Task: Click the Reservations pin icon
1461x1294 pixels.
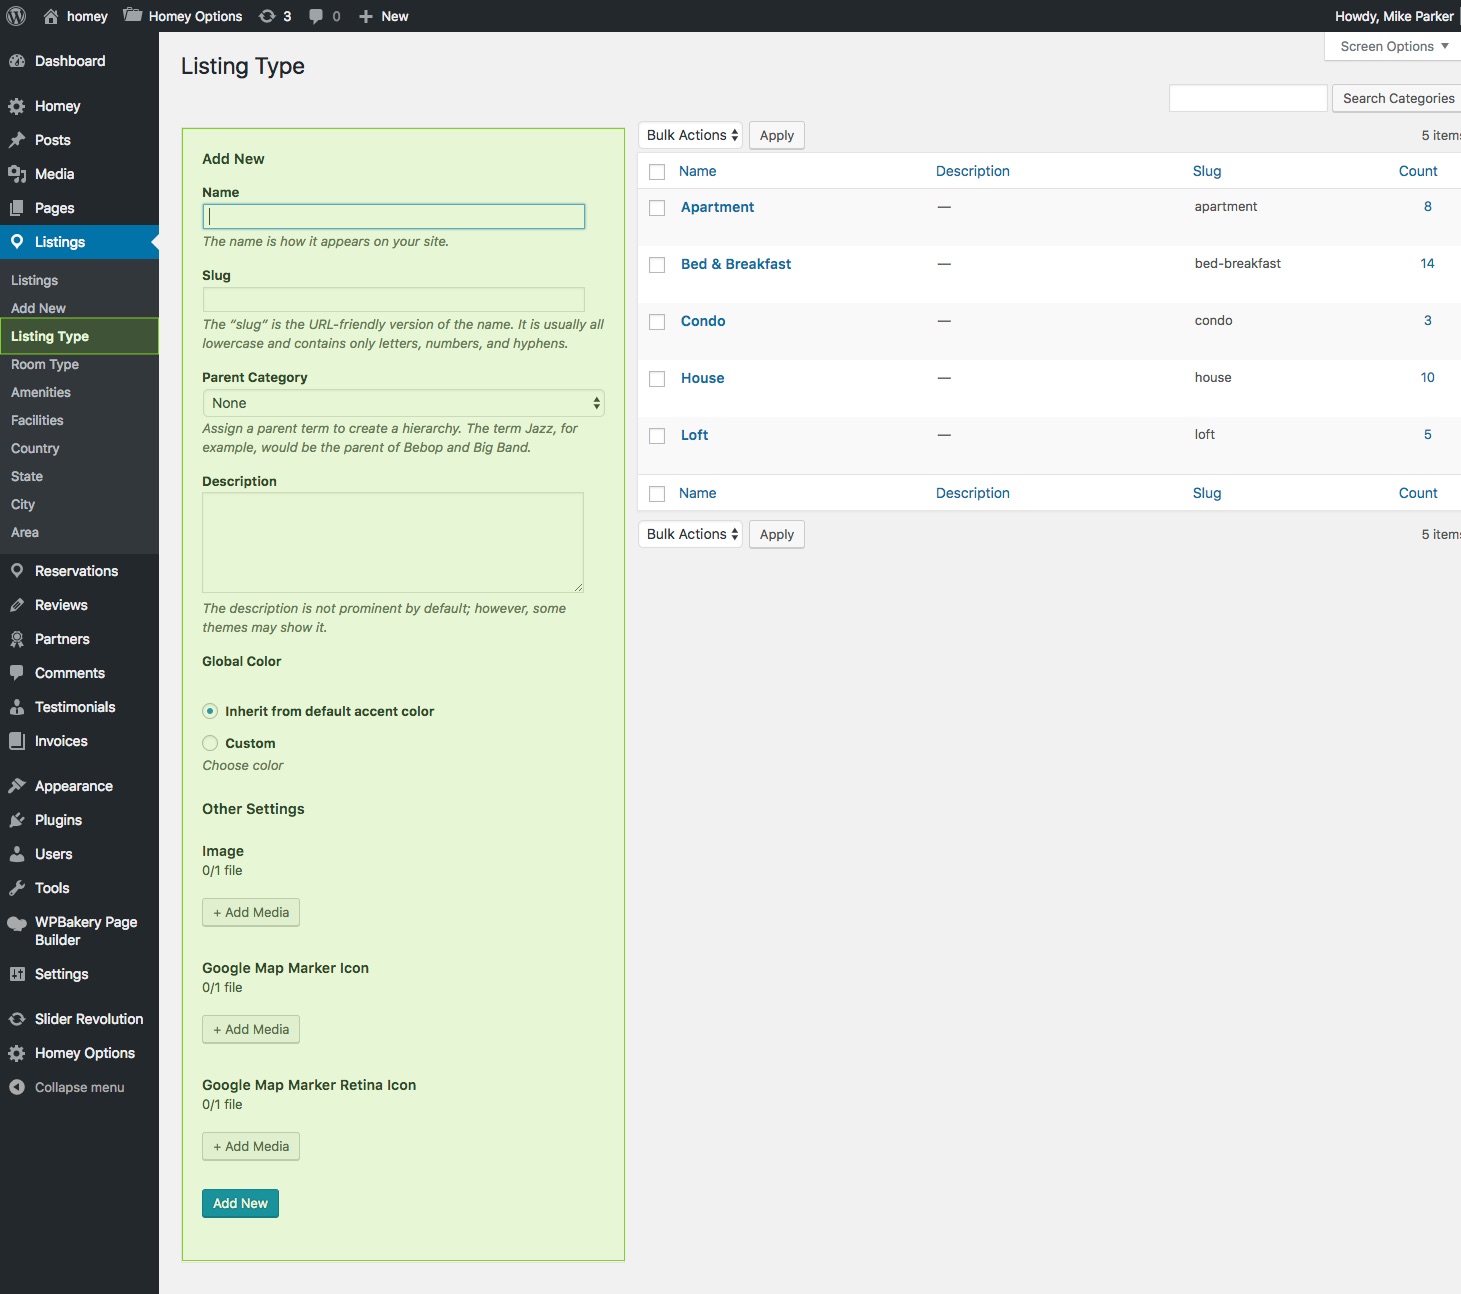Action: point(17,571)
